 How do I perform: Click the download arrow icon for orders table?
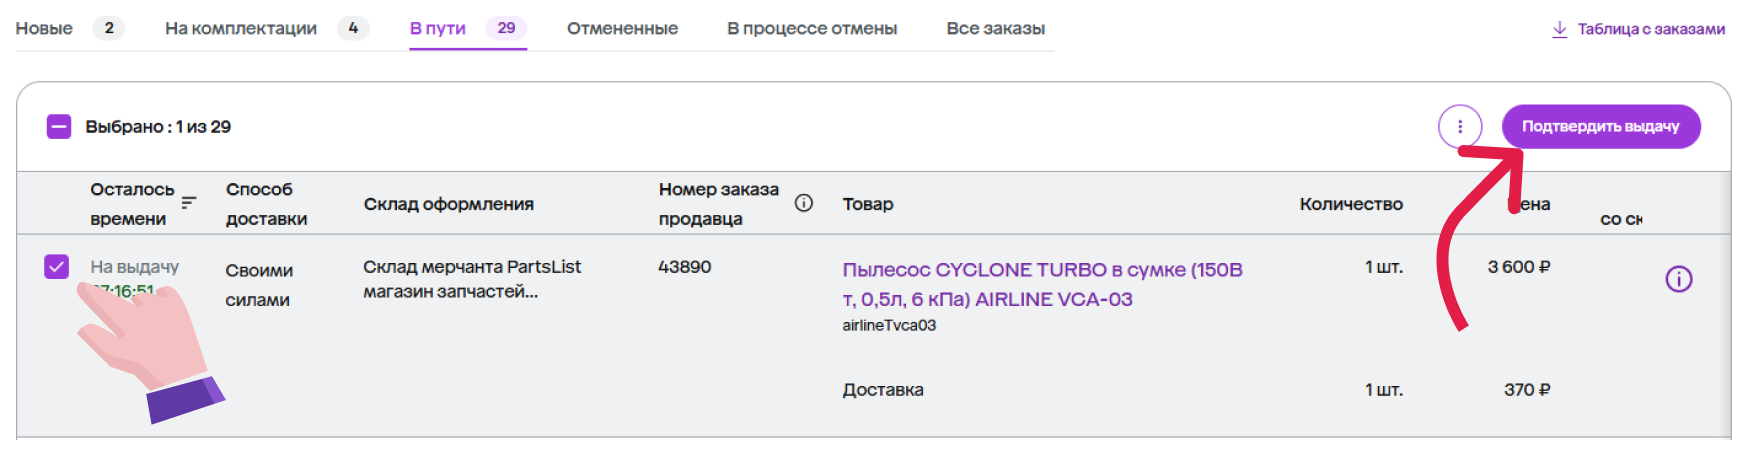(x=1559, y=29)
